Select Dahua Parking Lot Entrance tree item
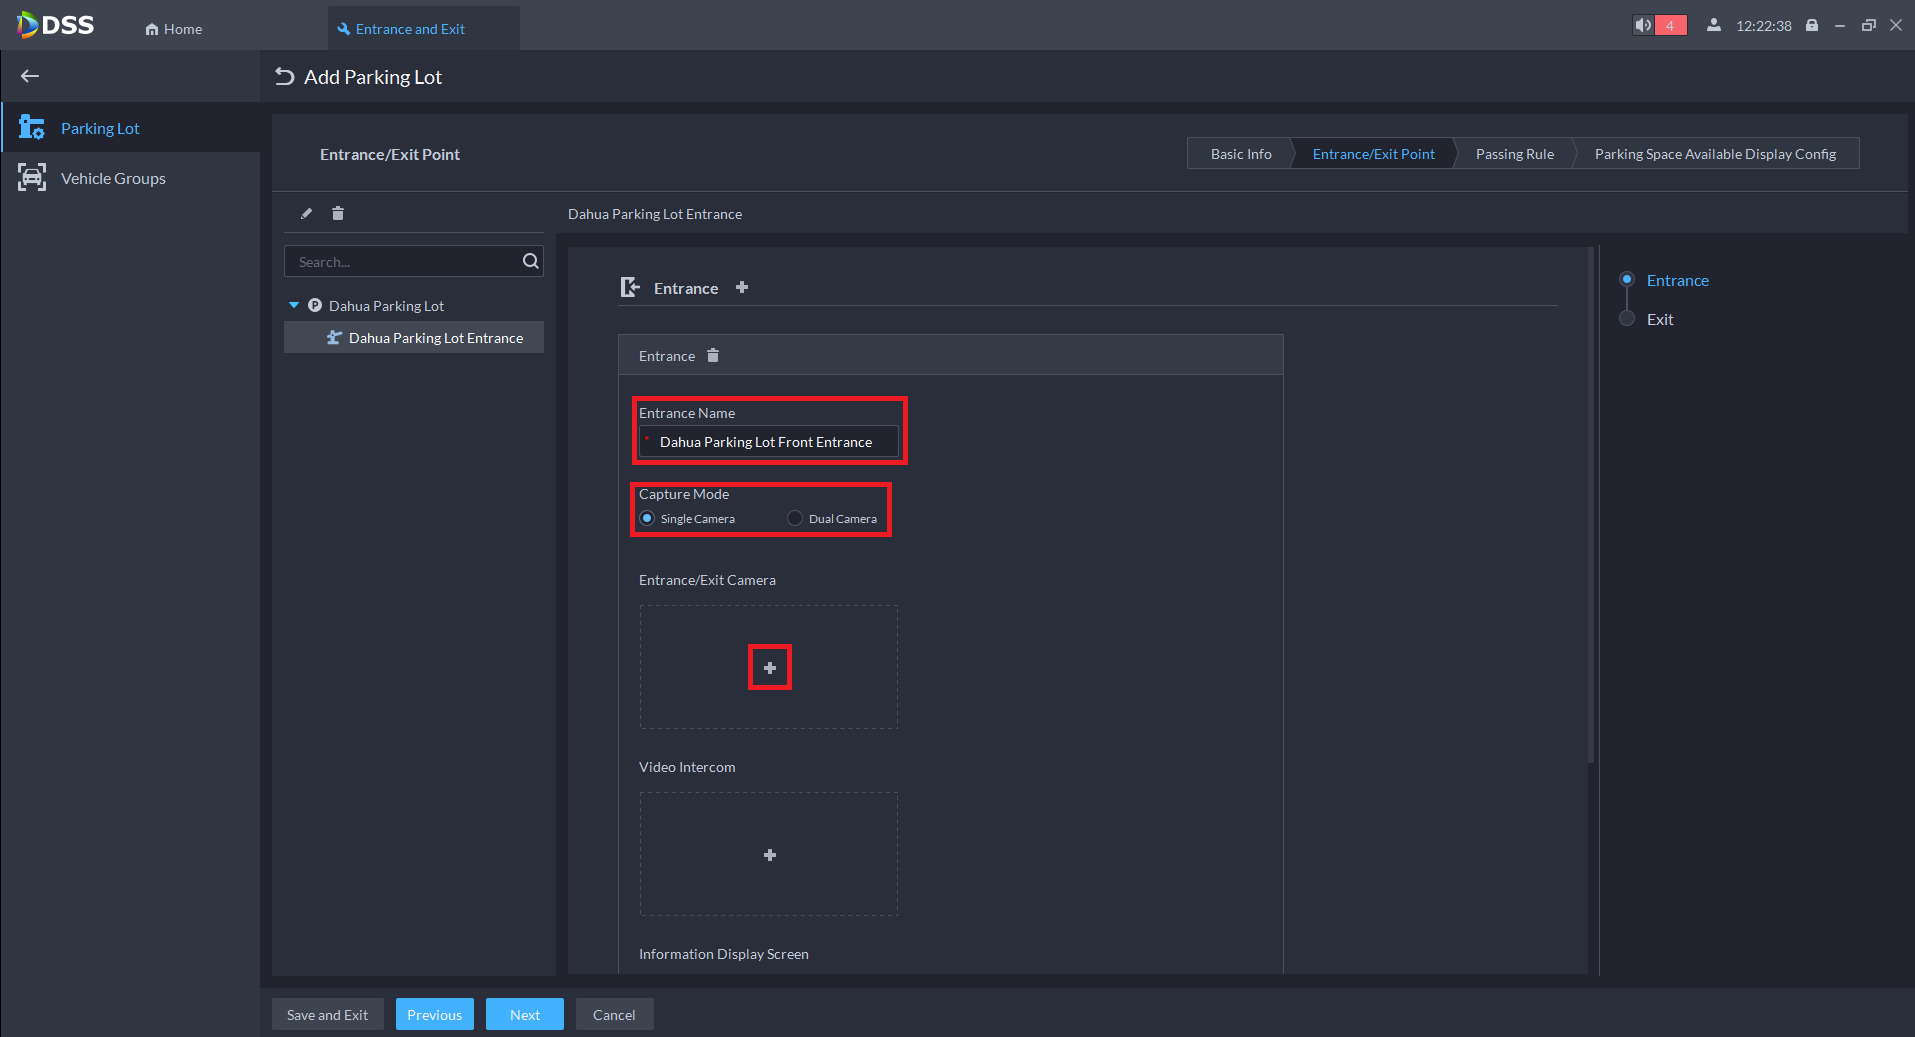 (x=435, y=338)
